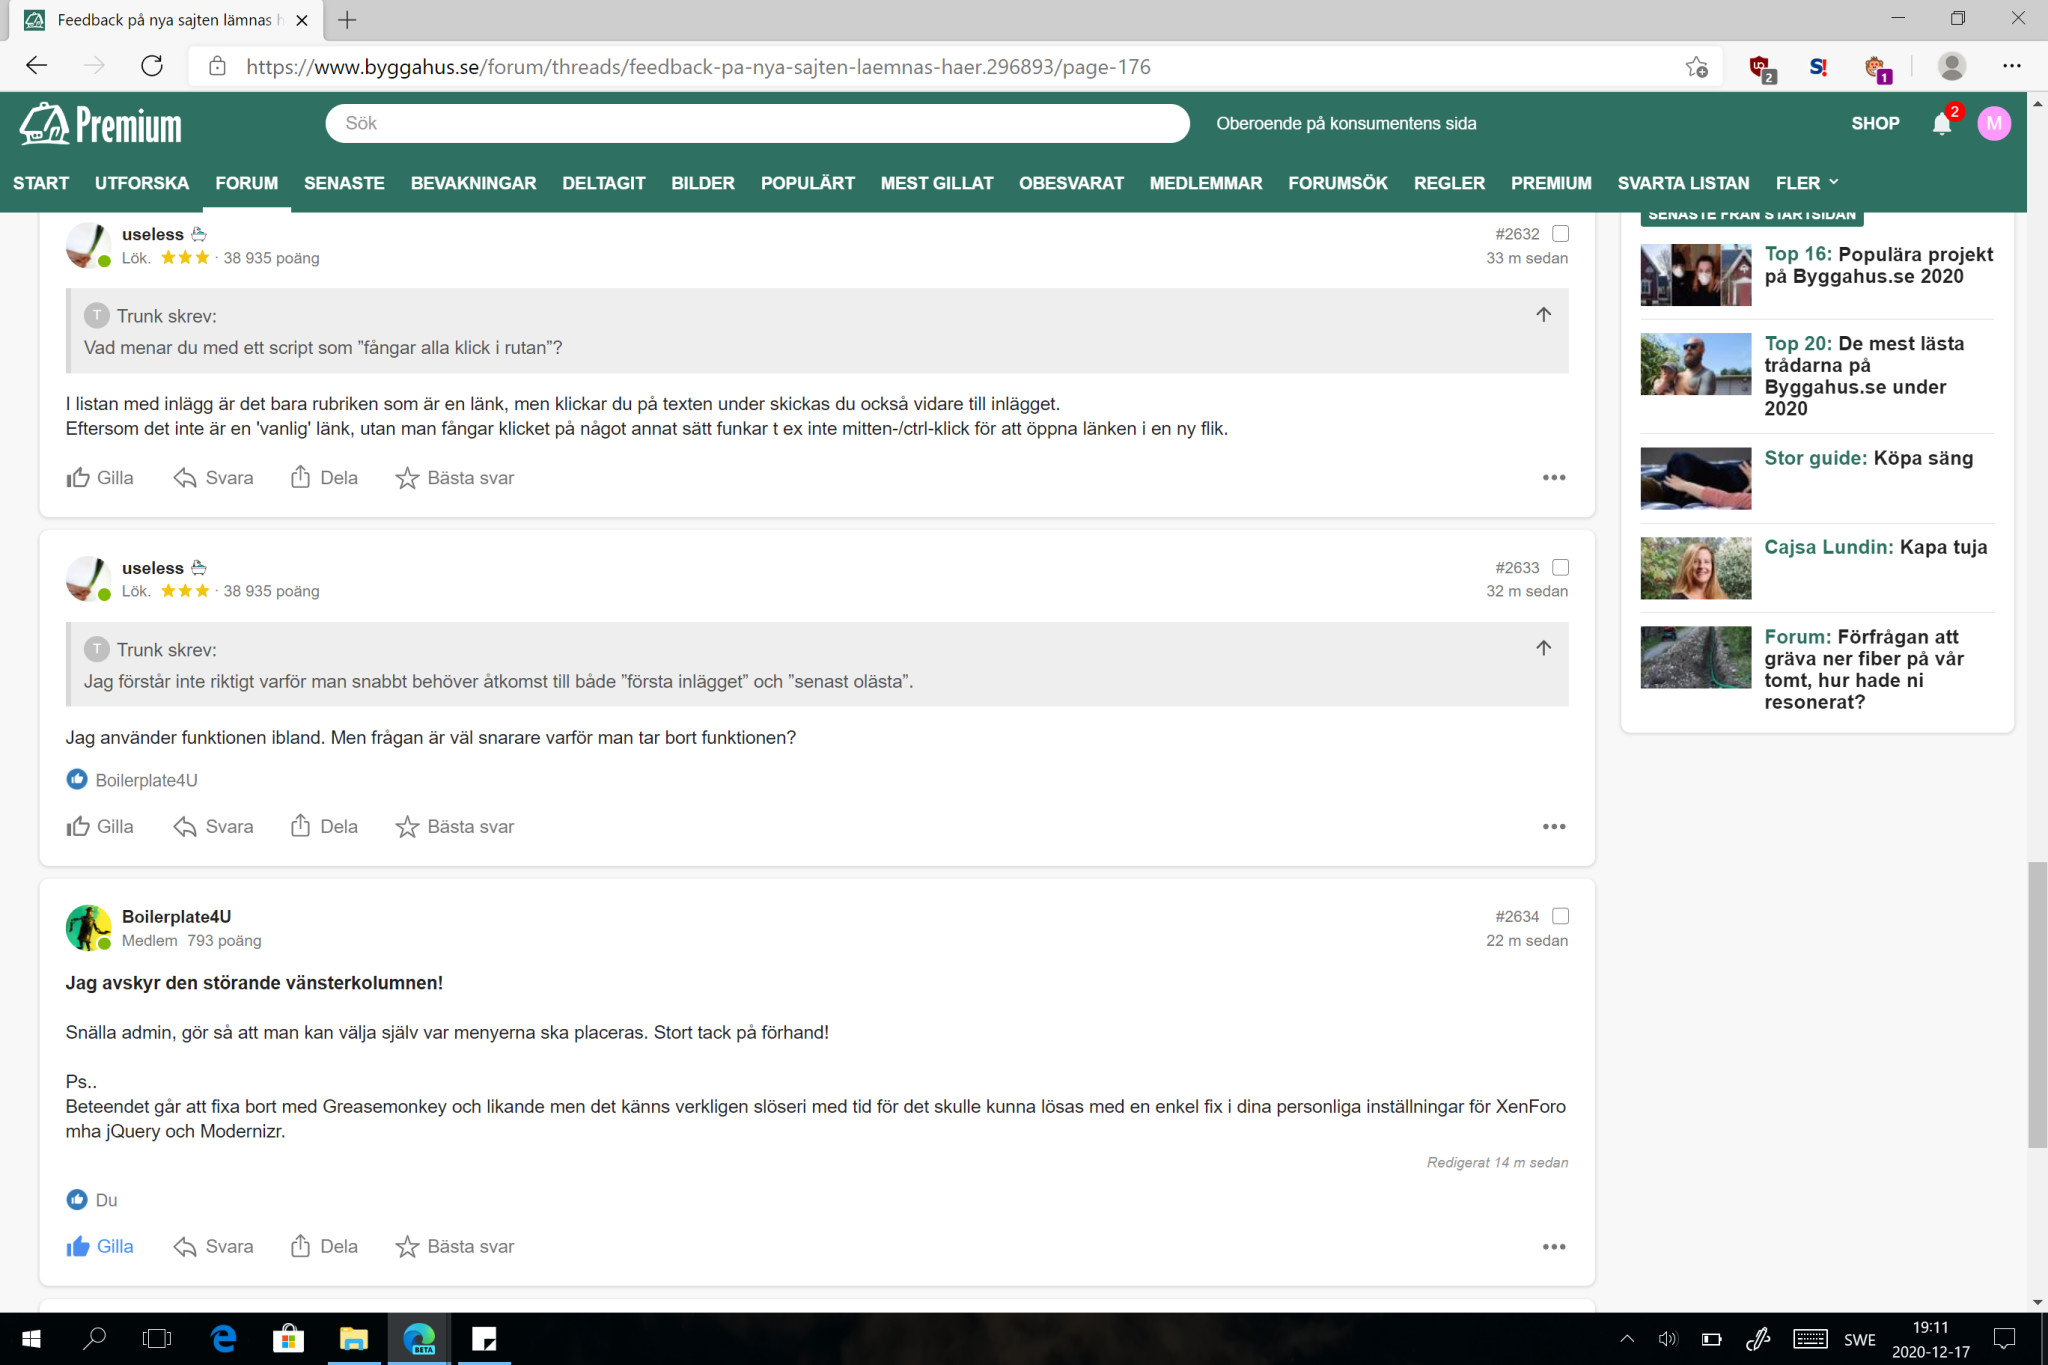
Task: Open Boilerplate4U username link on post #2634
Action: click(x=176, y=916)
